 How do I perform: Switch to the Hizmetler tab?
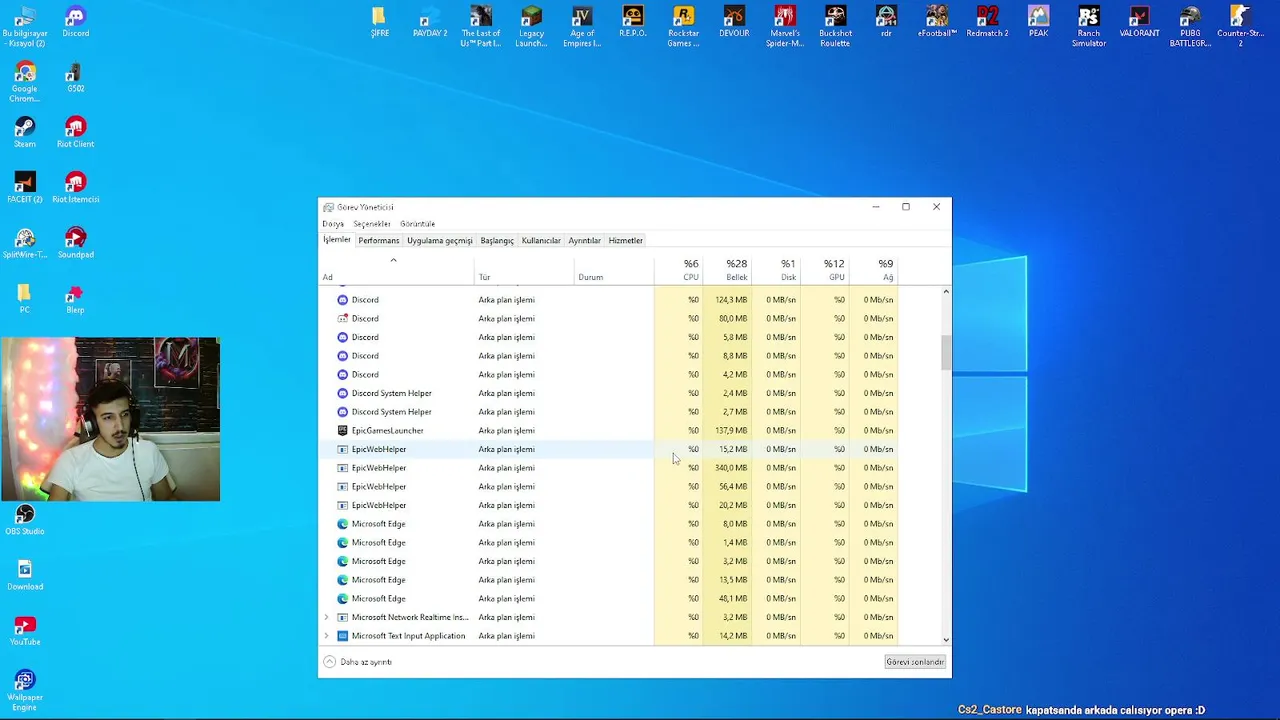coord(626,240)
